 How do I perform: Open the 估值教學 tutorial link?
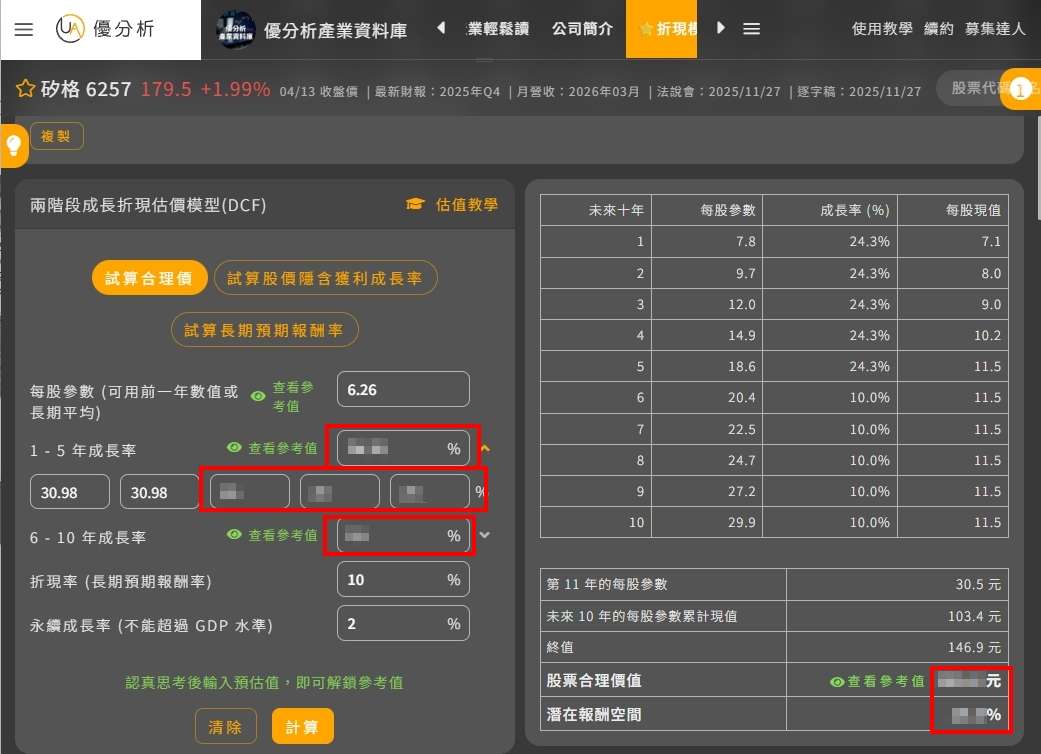tap(452, 204)
